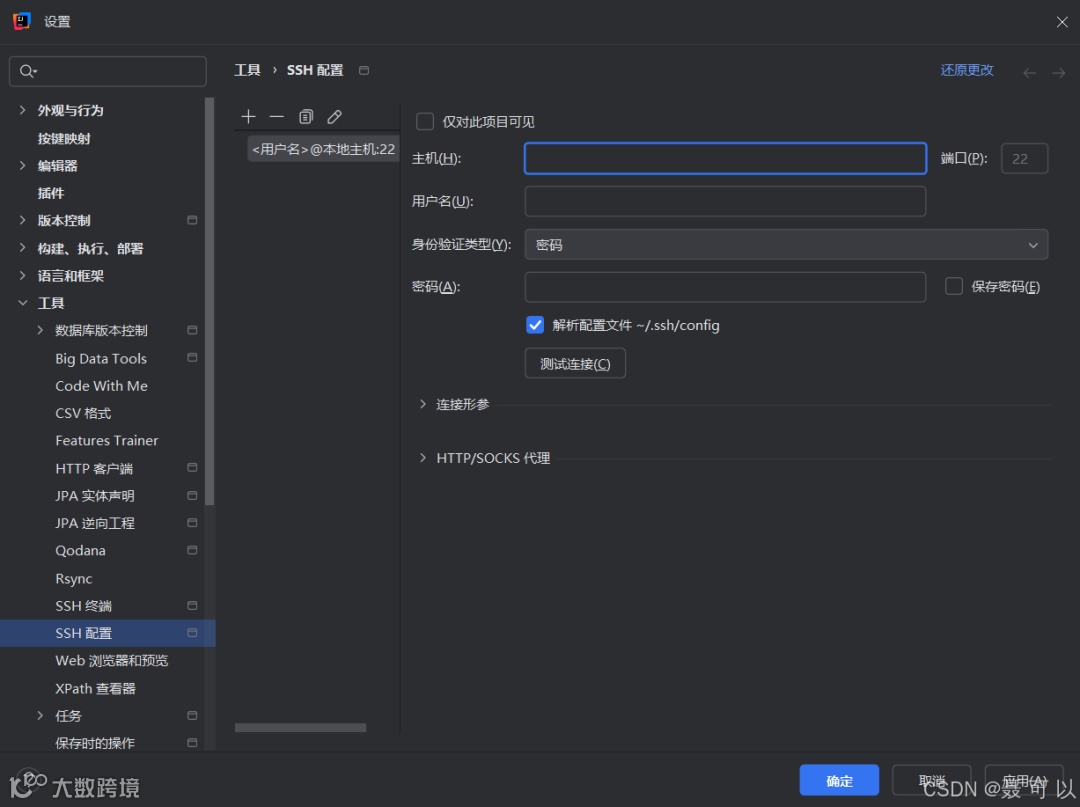Click the forward navigation arrow

1059,72
